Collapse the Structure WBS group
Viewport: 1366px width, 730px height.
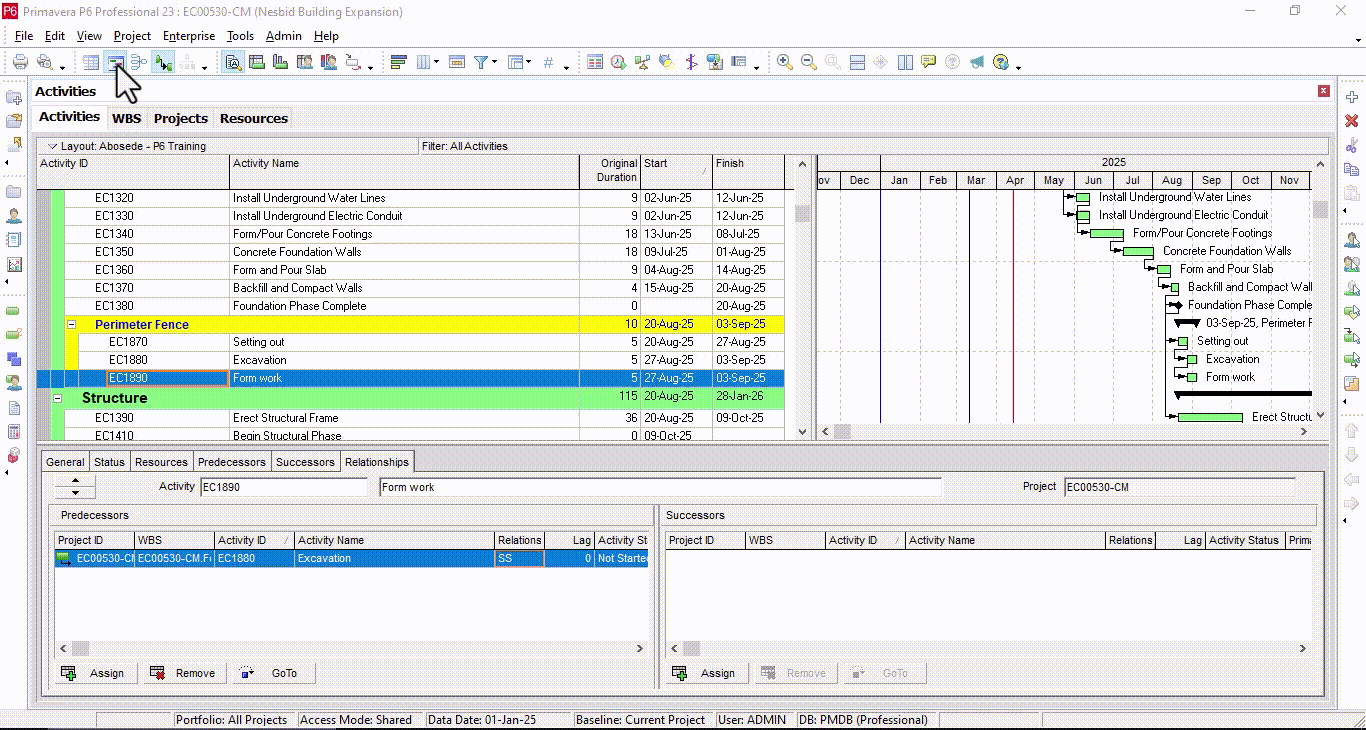click(57, 398)
